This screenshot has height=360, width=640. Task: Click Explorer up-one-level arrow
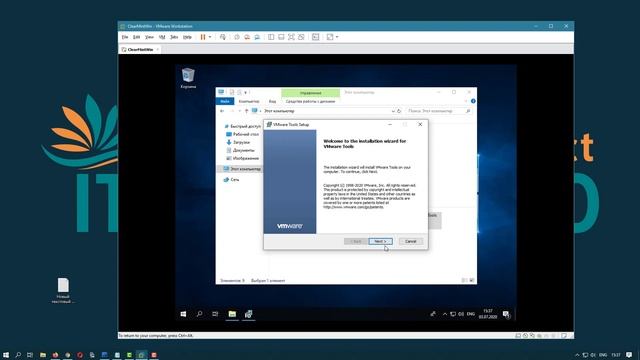[x=247, y=111]
